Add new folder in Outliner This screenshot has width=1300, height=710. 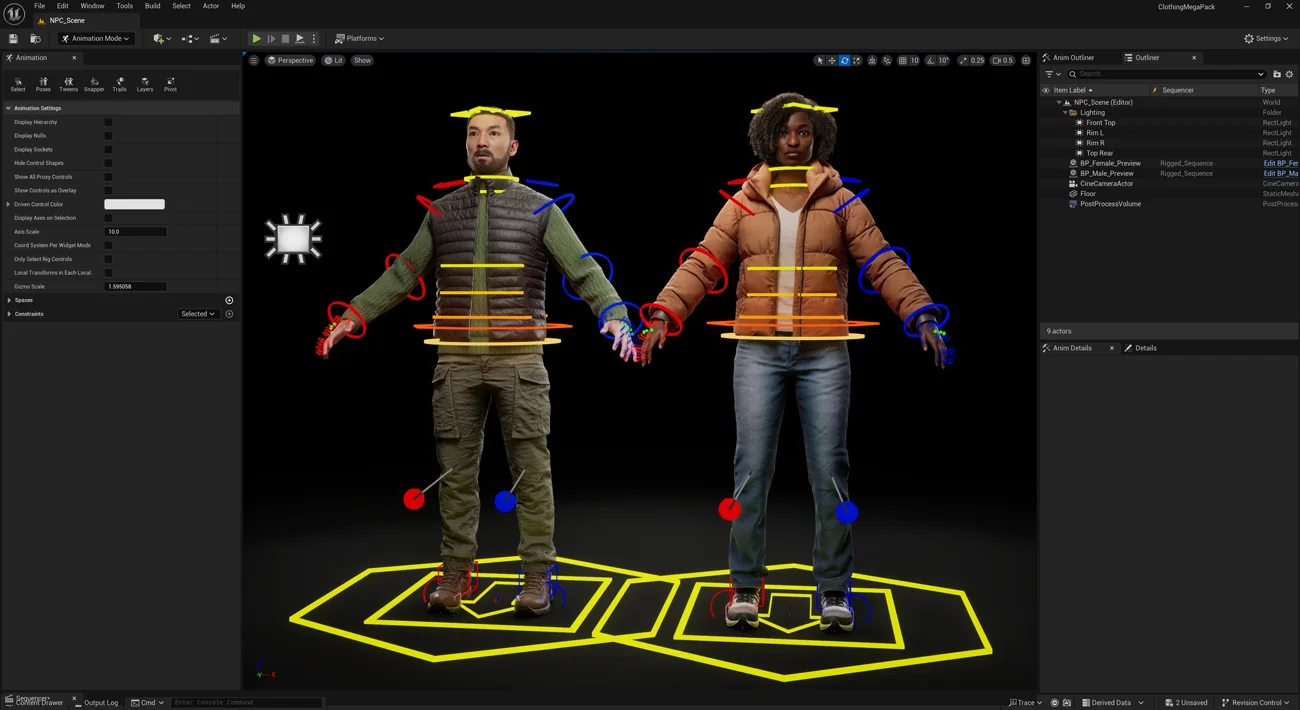(1276, 74)
